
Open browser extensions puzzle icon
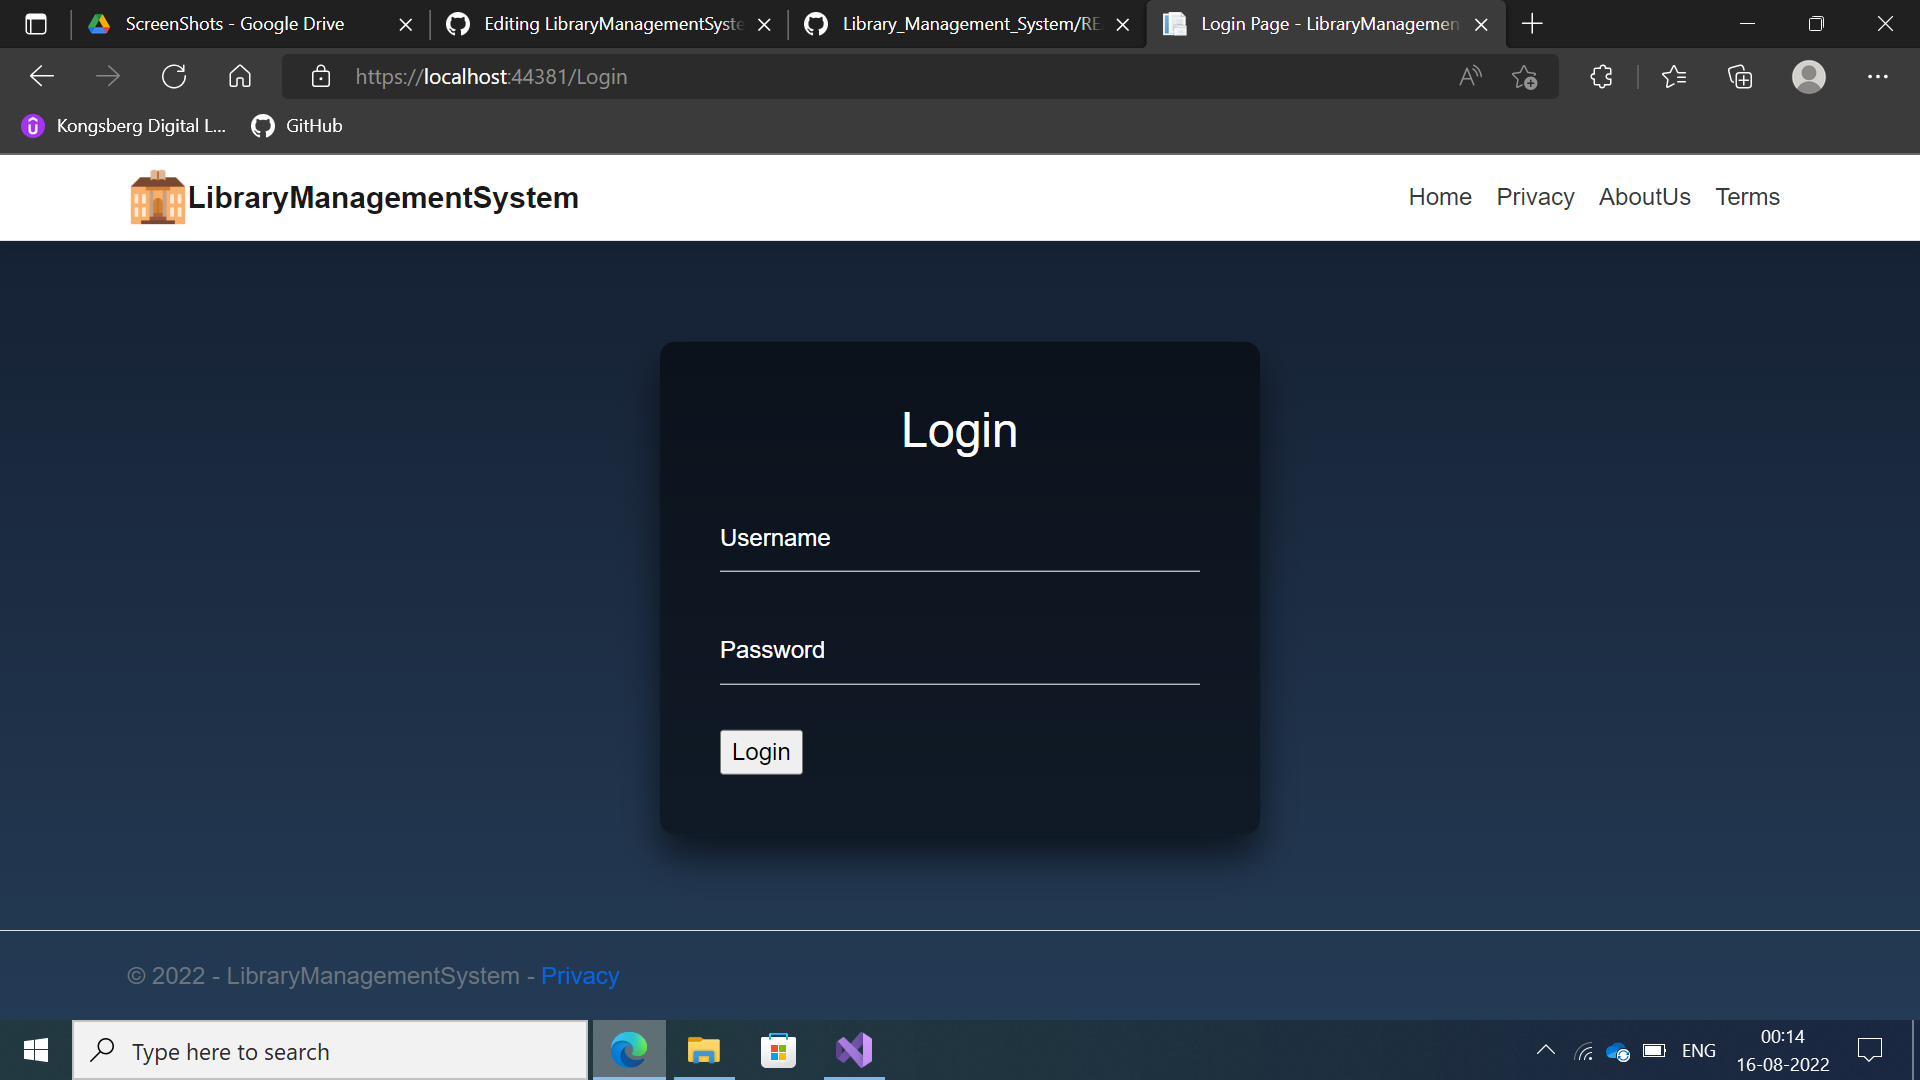pyautogui.click(x=1601, y=77)
